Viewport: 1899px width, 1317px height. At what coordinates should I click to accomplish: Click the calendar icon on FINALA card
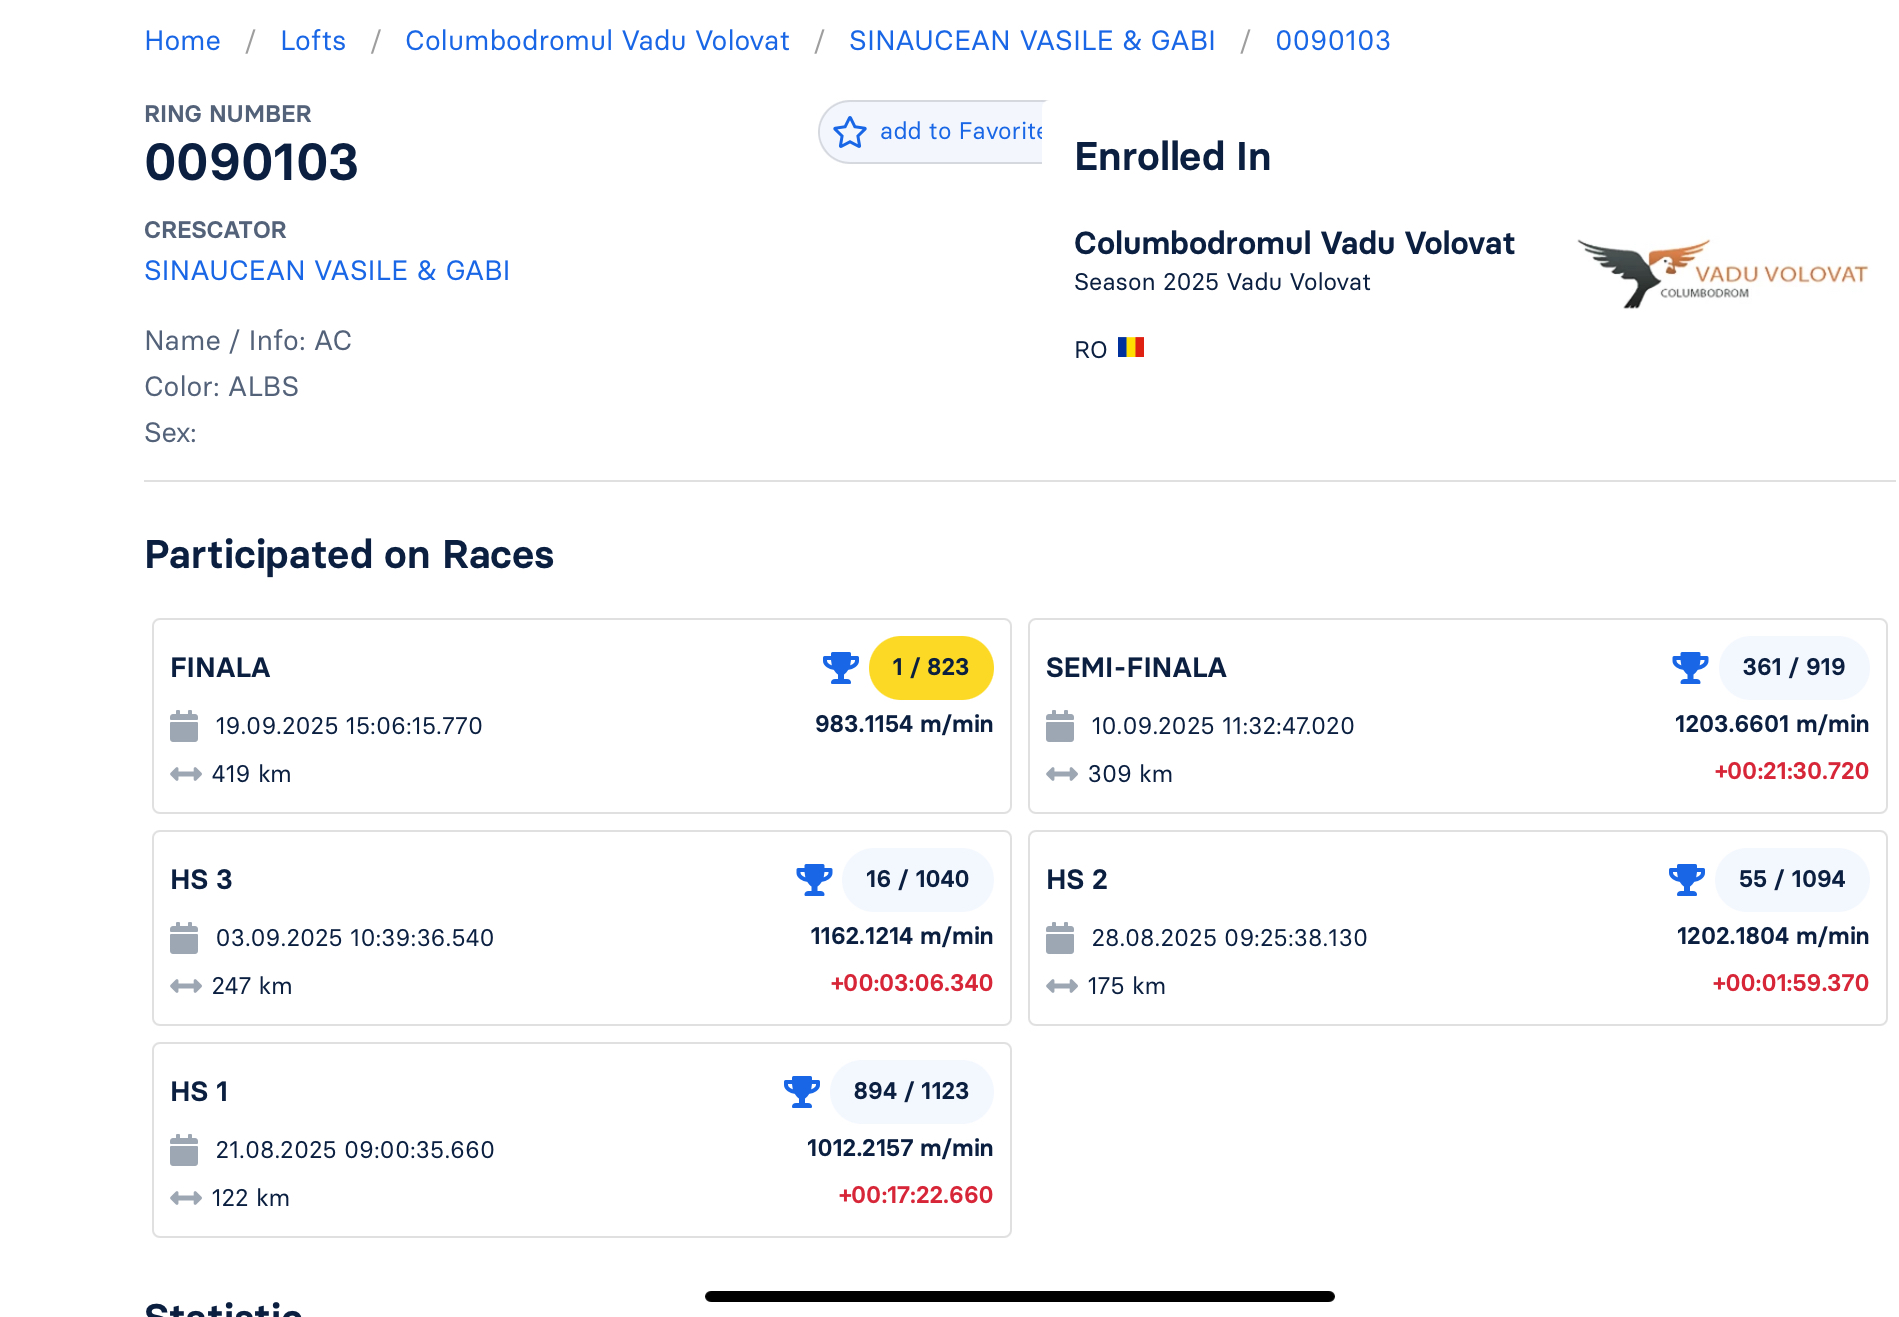click(x=184, y=726)
